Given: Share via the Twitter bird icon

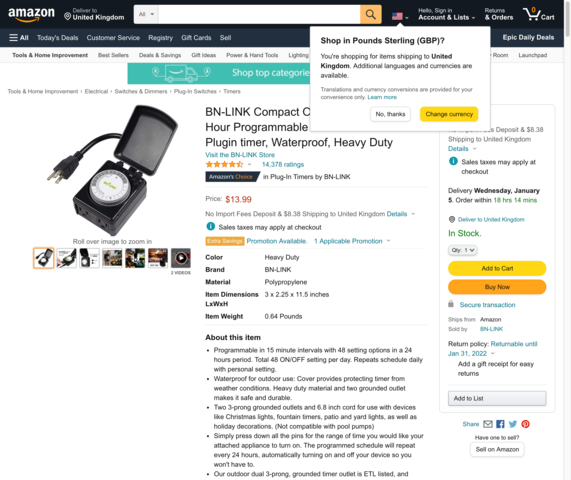Looking at the screenshot, I should click(513, 424).
